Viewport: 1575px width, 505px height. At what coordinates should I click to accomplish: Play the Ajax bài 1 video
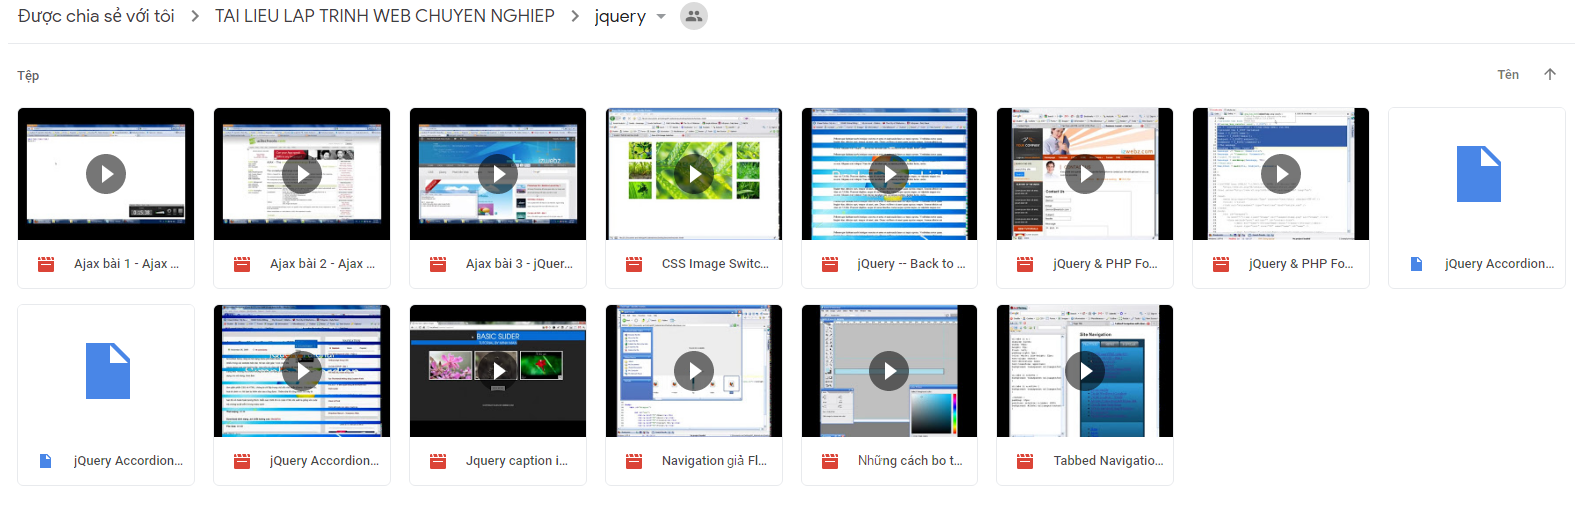pyautogui.click(x=106, y=174)
